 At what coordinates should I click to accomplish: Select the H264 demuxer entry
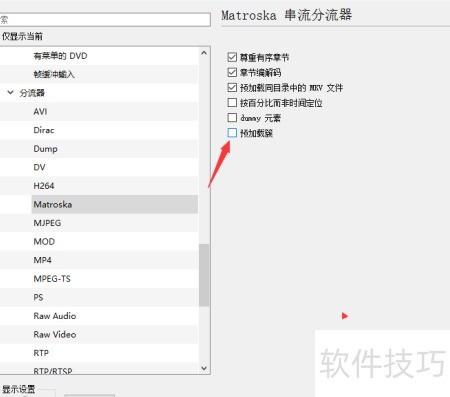(44, 186)
